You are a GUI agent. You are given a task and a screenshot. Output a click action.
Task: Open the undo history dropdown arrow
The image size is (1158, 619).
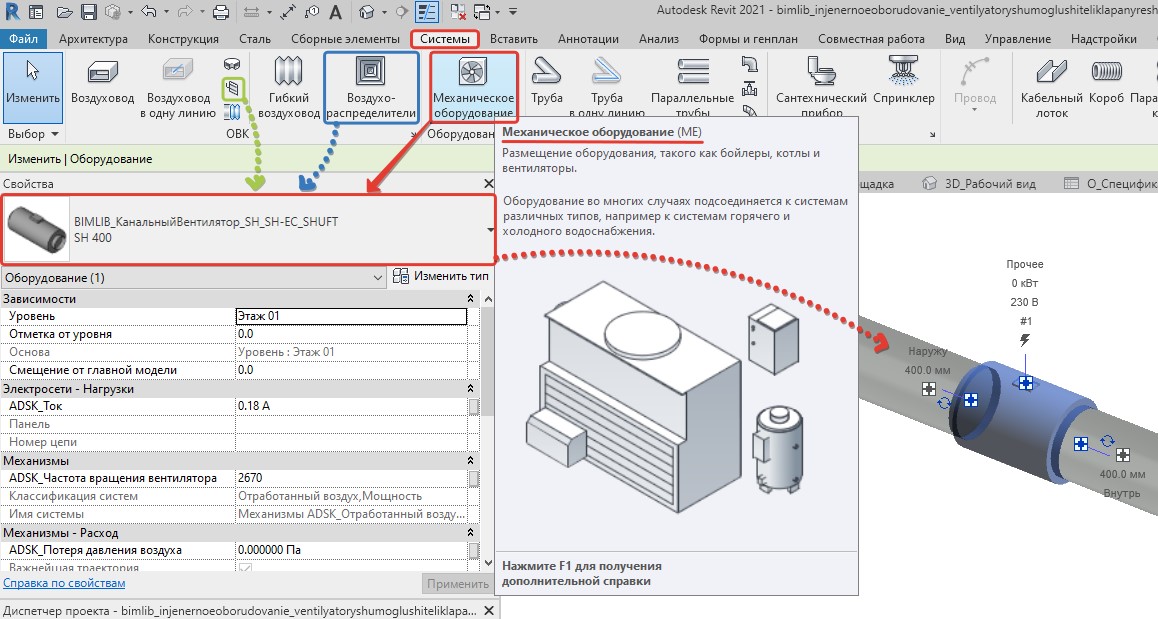click(x=167, y=12)
